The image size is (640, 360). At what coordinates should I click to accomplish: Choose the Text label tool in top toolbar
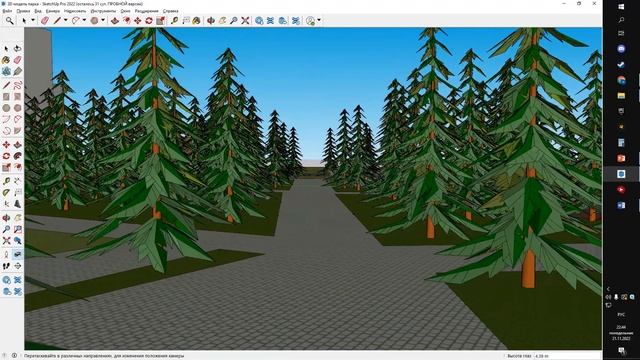(x=186, y=20)
